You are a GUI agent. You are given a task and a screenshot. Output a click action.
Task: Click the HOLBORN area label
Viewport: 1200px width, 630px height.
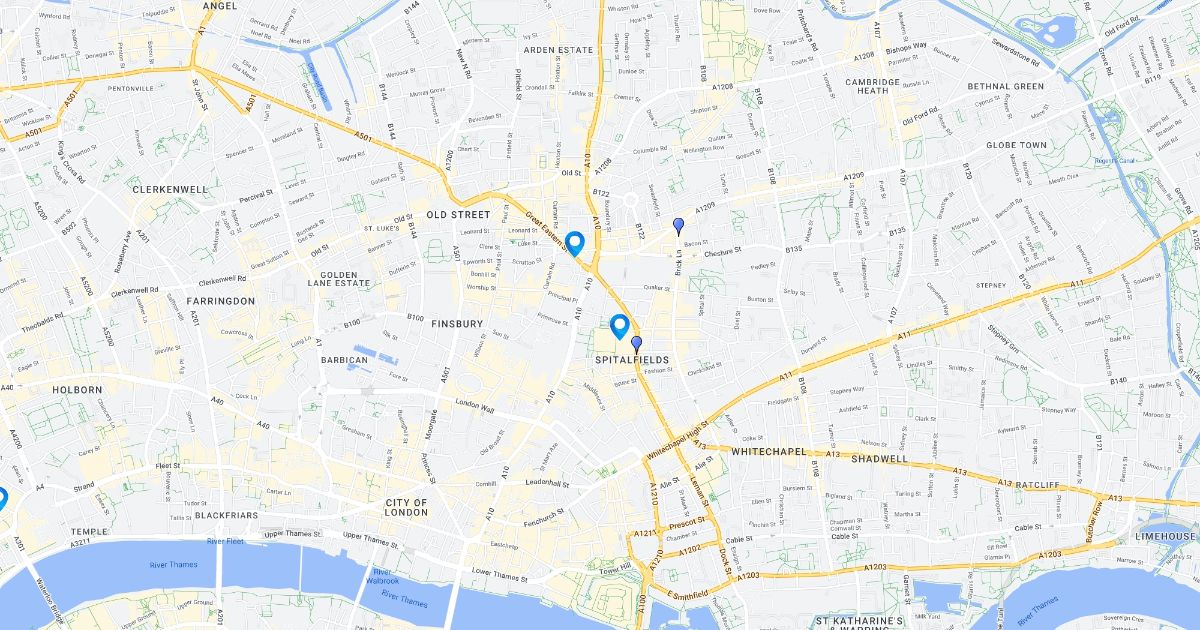point(78,389)
